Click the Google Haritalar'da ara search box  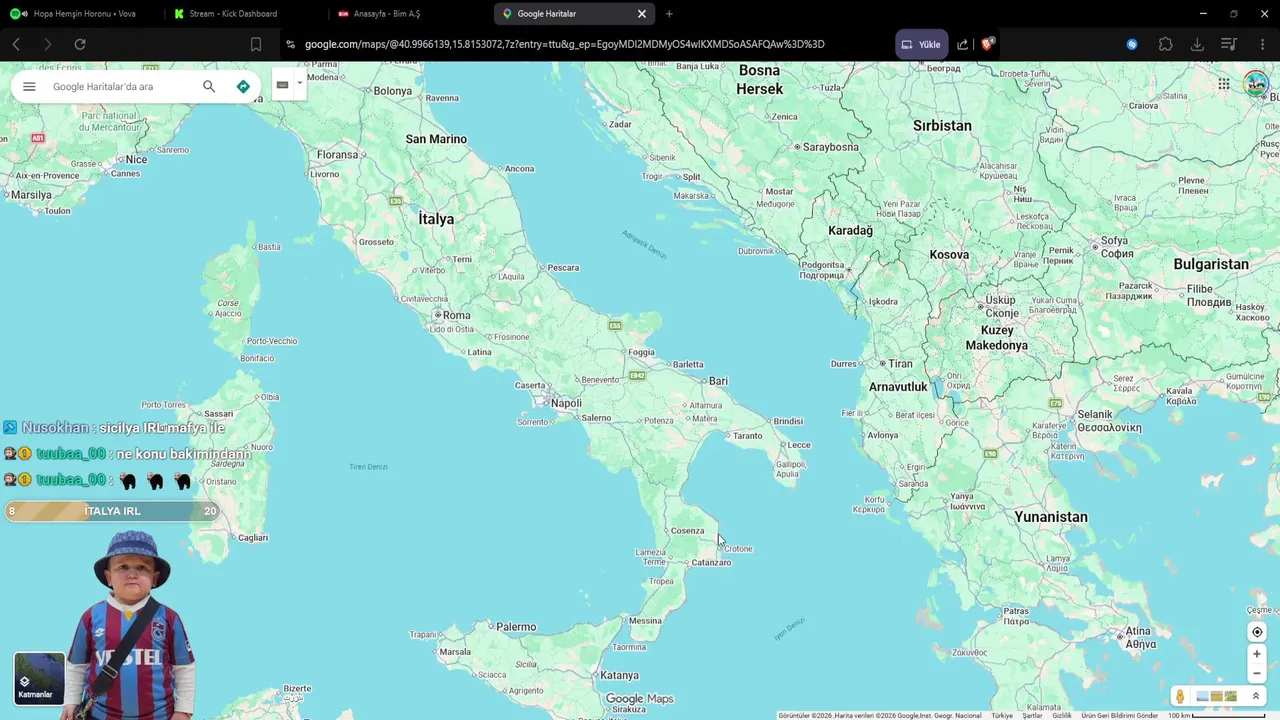[120, 87]
